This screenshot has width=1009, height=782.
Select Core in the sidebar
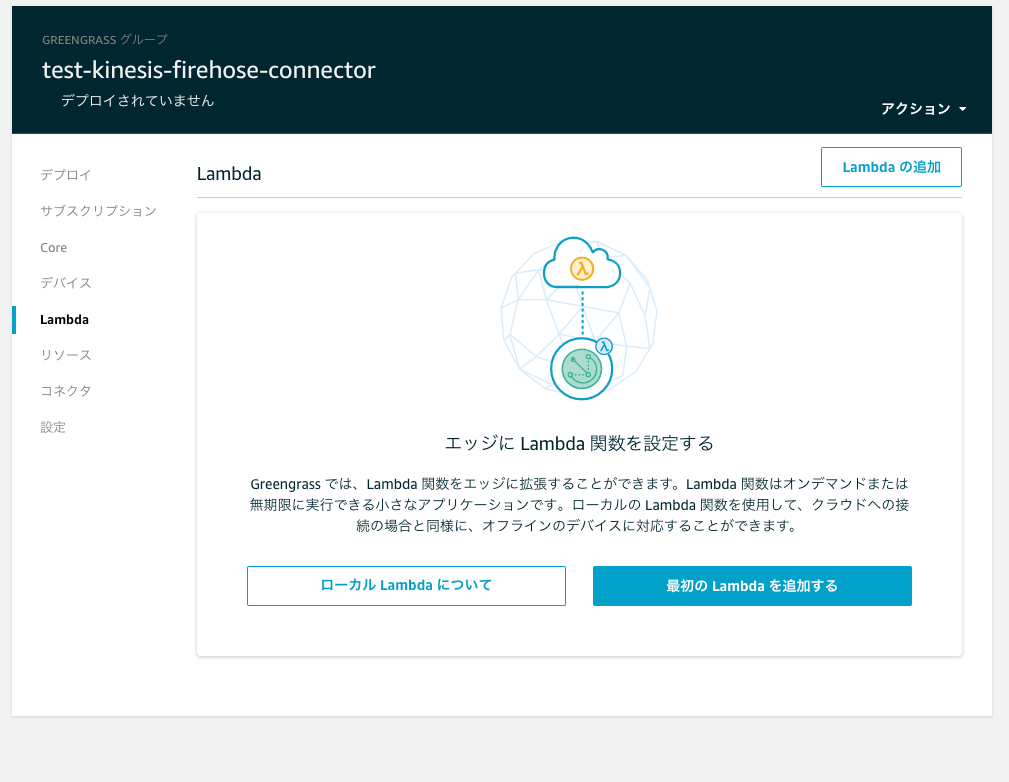click(53, 248)
